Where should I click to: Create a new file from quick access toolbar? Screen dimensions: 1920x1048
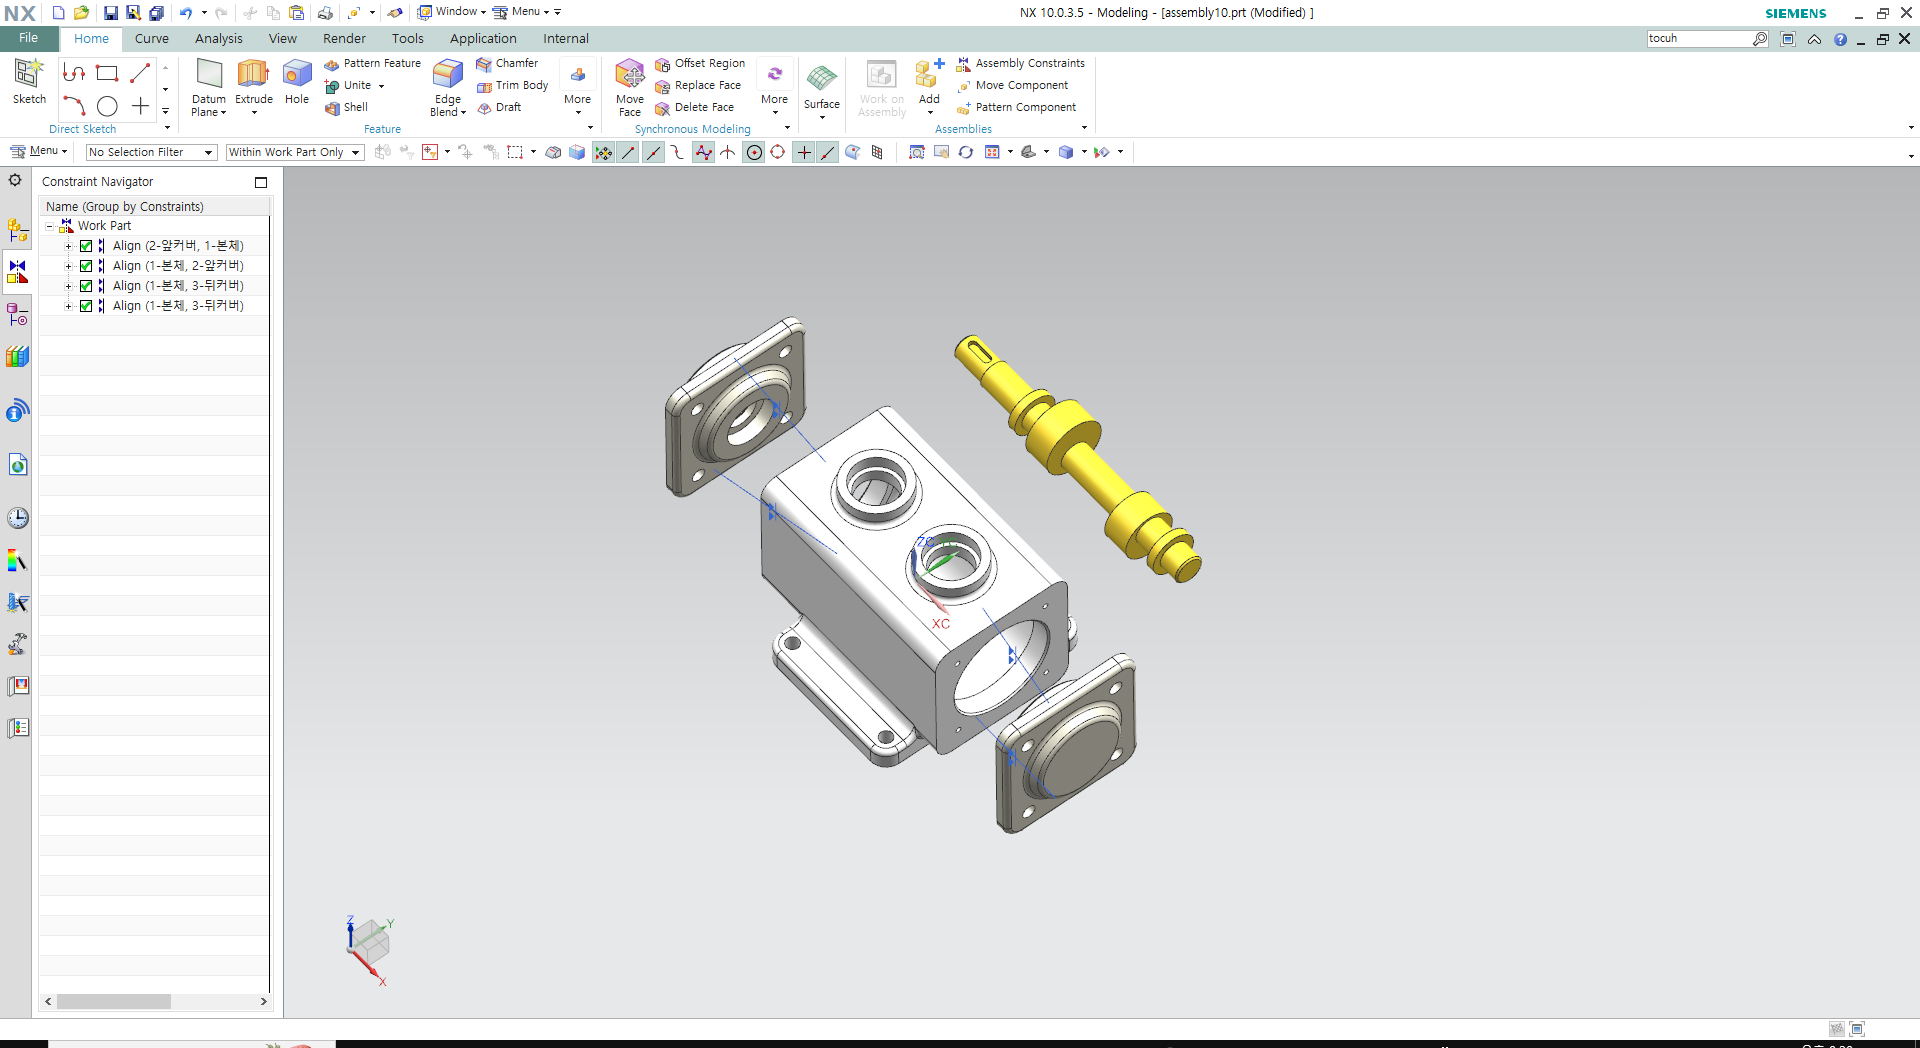click(58, 13)
